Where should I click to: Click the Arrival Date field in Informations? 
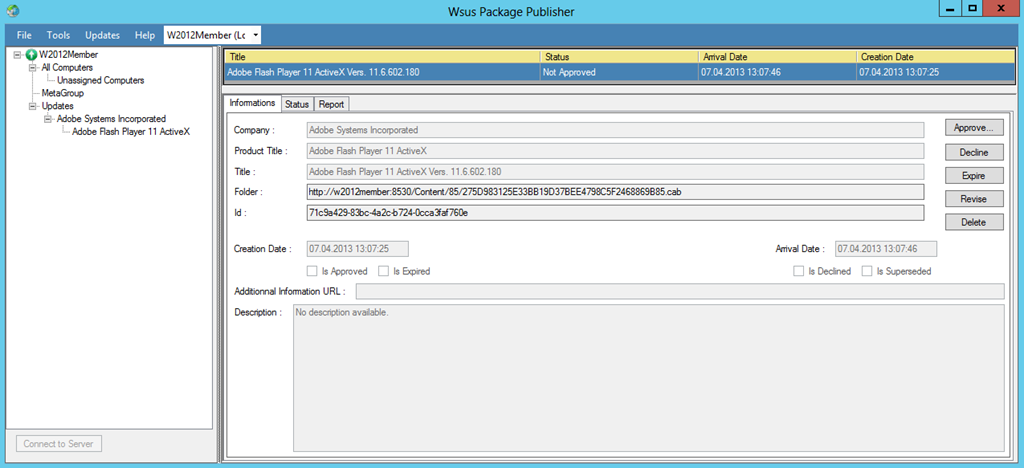tap(886, 249)
